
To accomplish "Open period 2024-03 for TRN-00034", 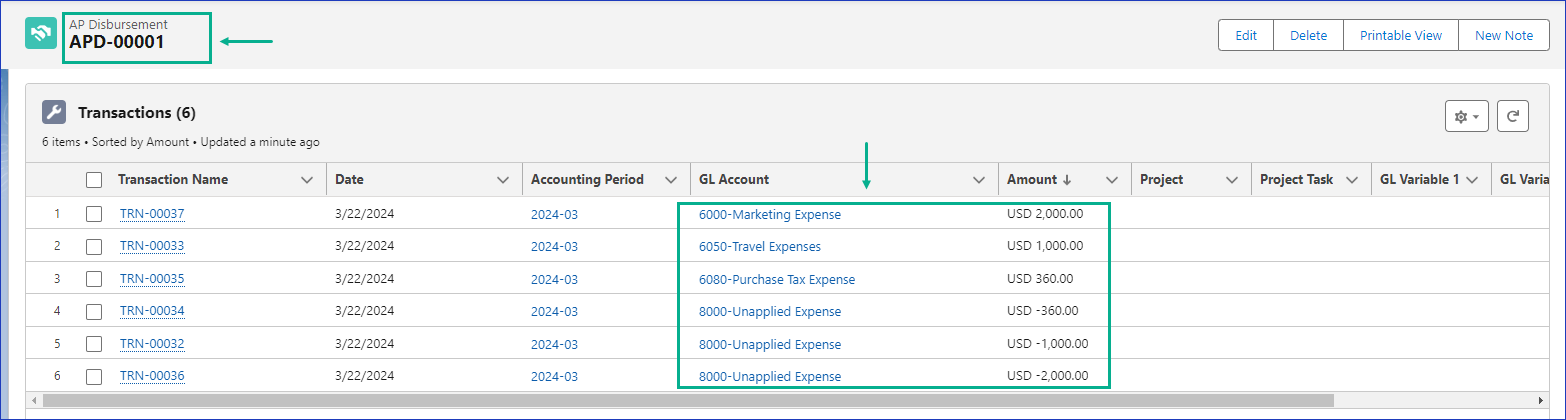I will 554,311.
